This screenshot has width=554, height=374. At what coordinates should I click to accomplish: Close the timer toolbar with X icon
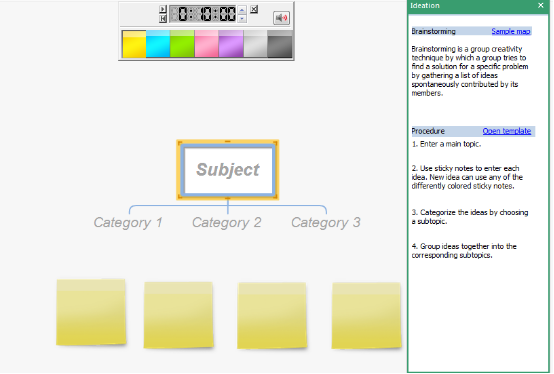click(254, 9)
